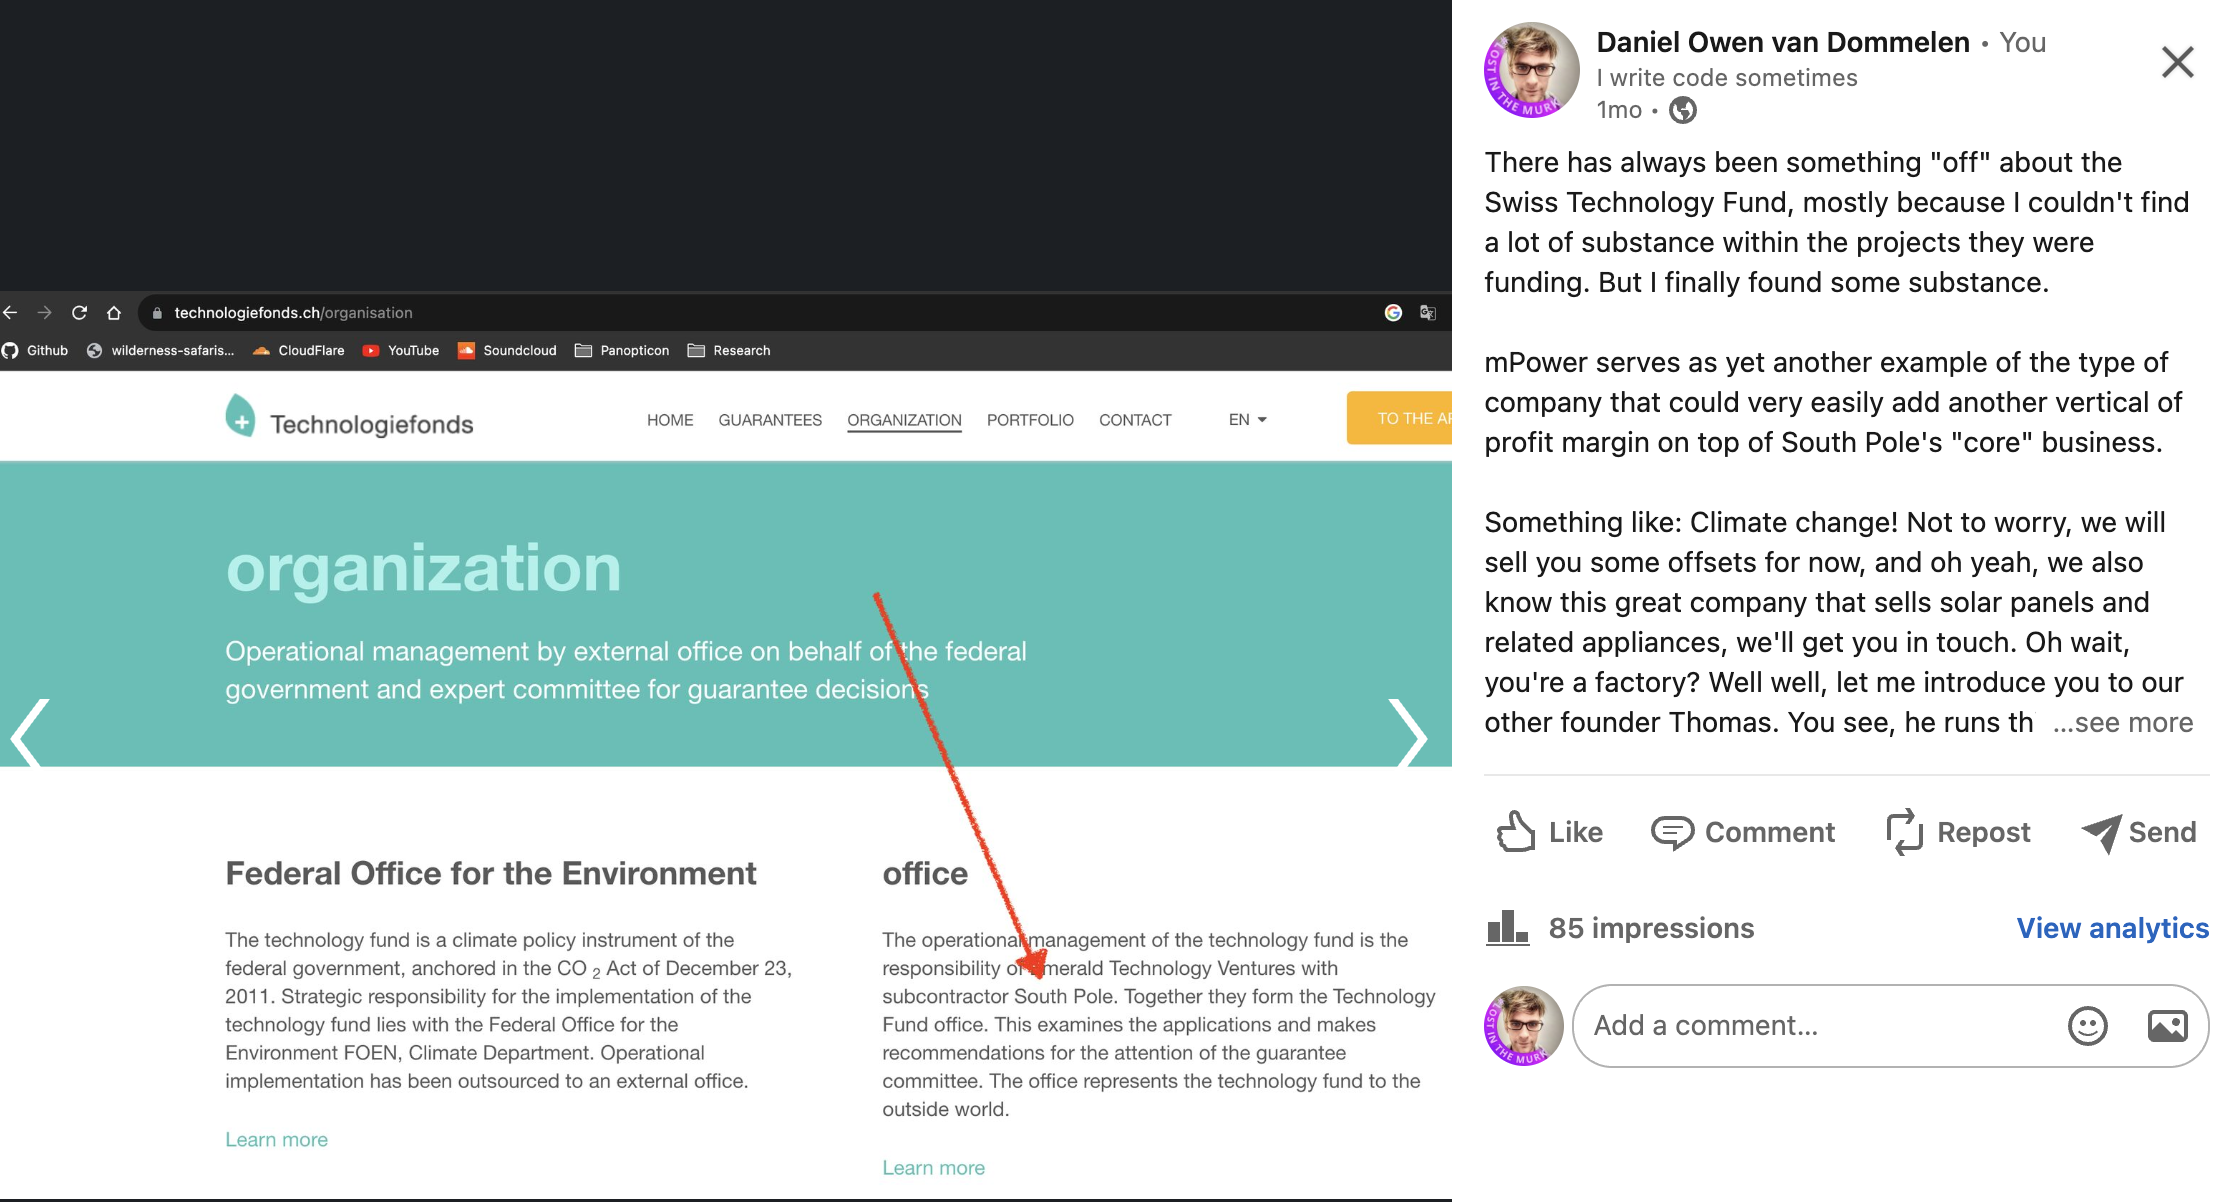The width and height of the screenshot is (2234, 1202).
Task: Open the GUARANTEES menu item
Action: click(x=770, y=420)
